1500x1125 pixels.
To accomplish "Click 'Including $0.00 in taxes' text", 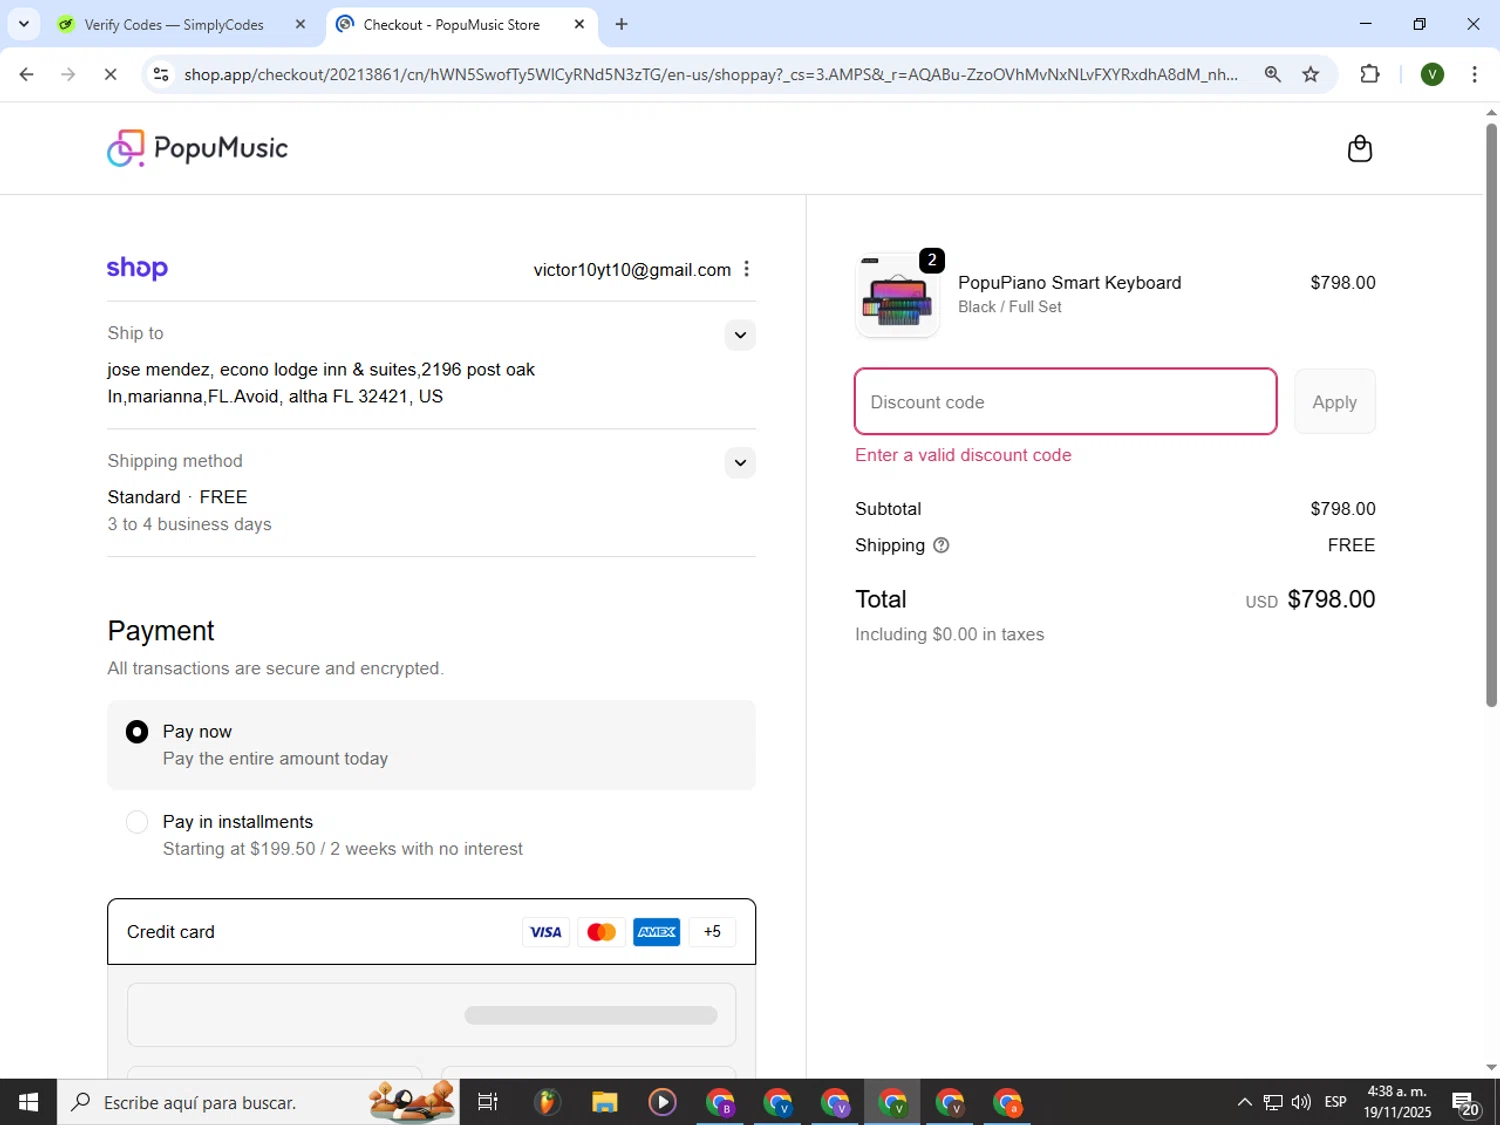I will coord(949,634).
